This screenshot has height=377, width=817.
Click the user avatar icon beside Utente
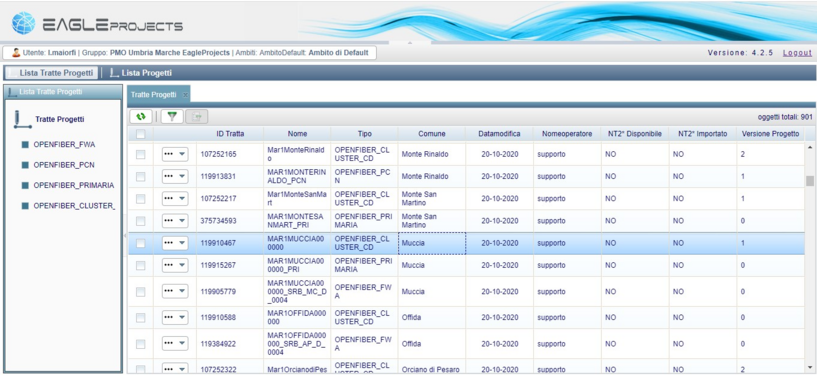pos(16,53)
